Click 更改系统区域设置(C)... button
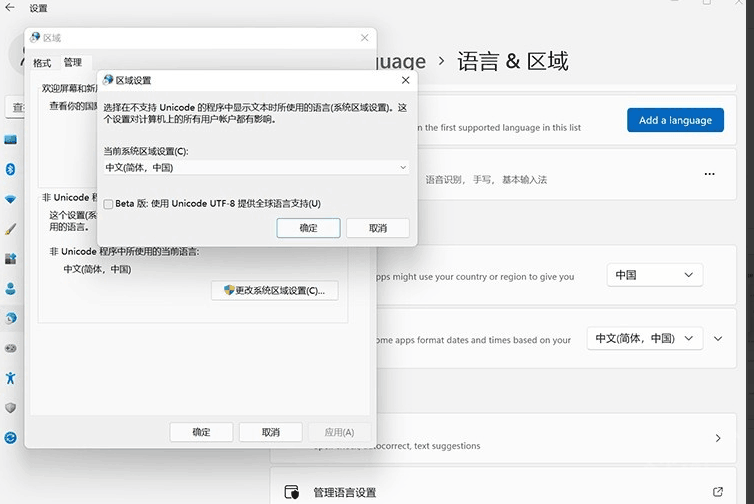This screenshot has width=754, height=504. [274, 290]
